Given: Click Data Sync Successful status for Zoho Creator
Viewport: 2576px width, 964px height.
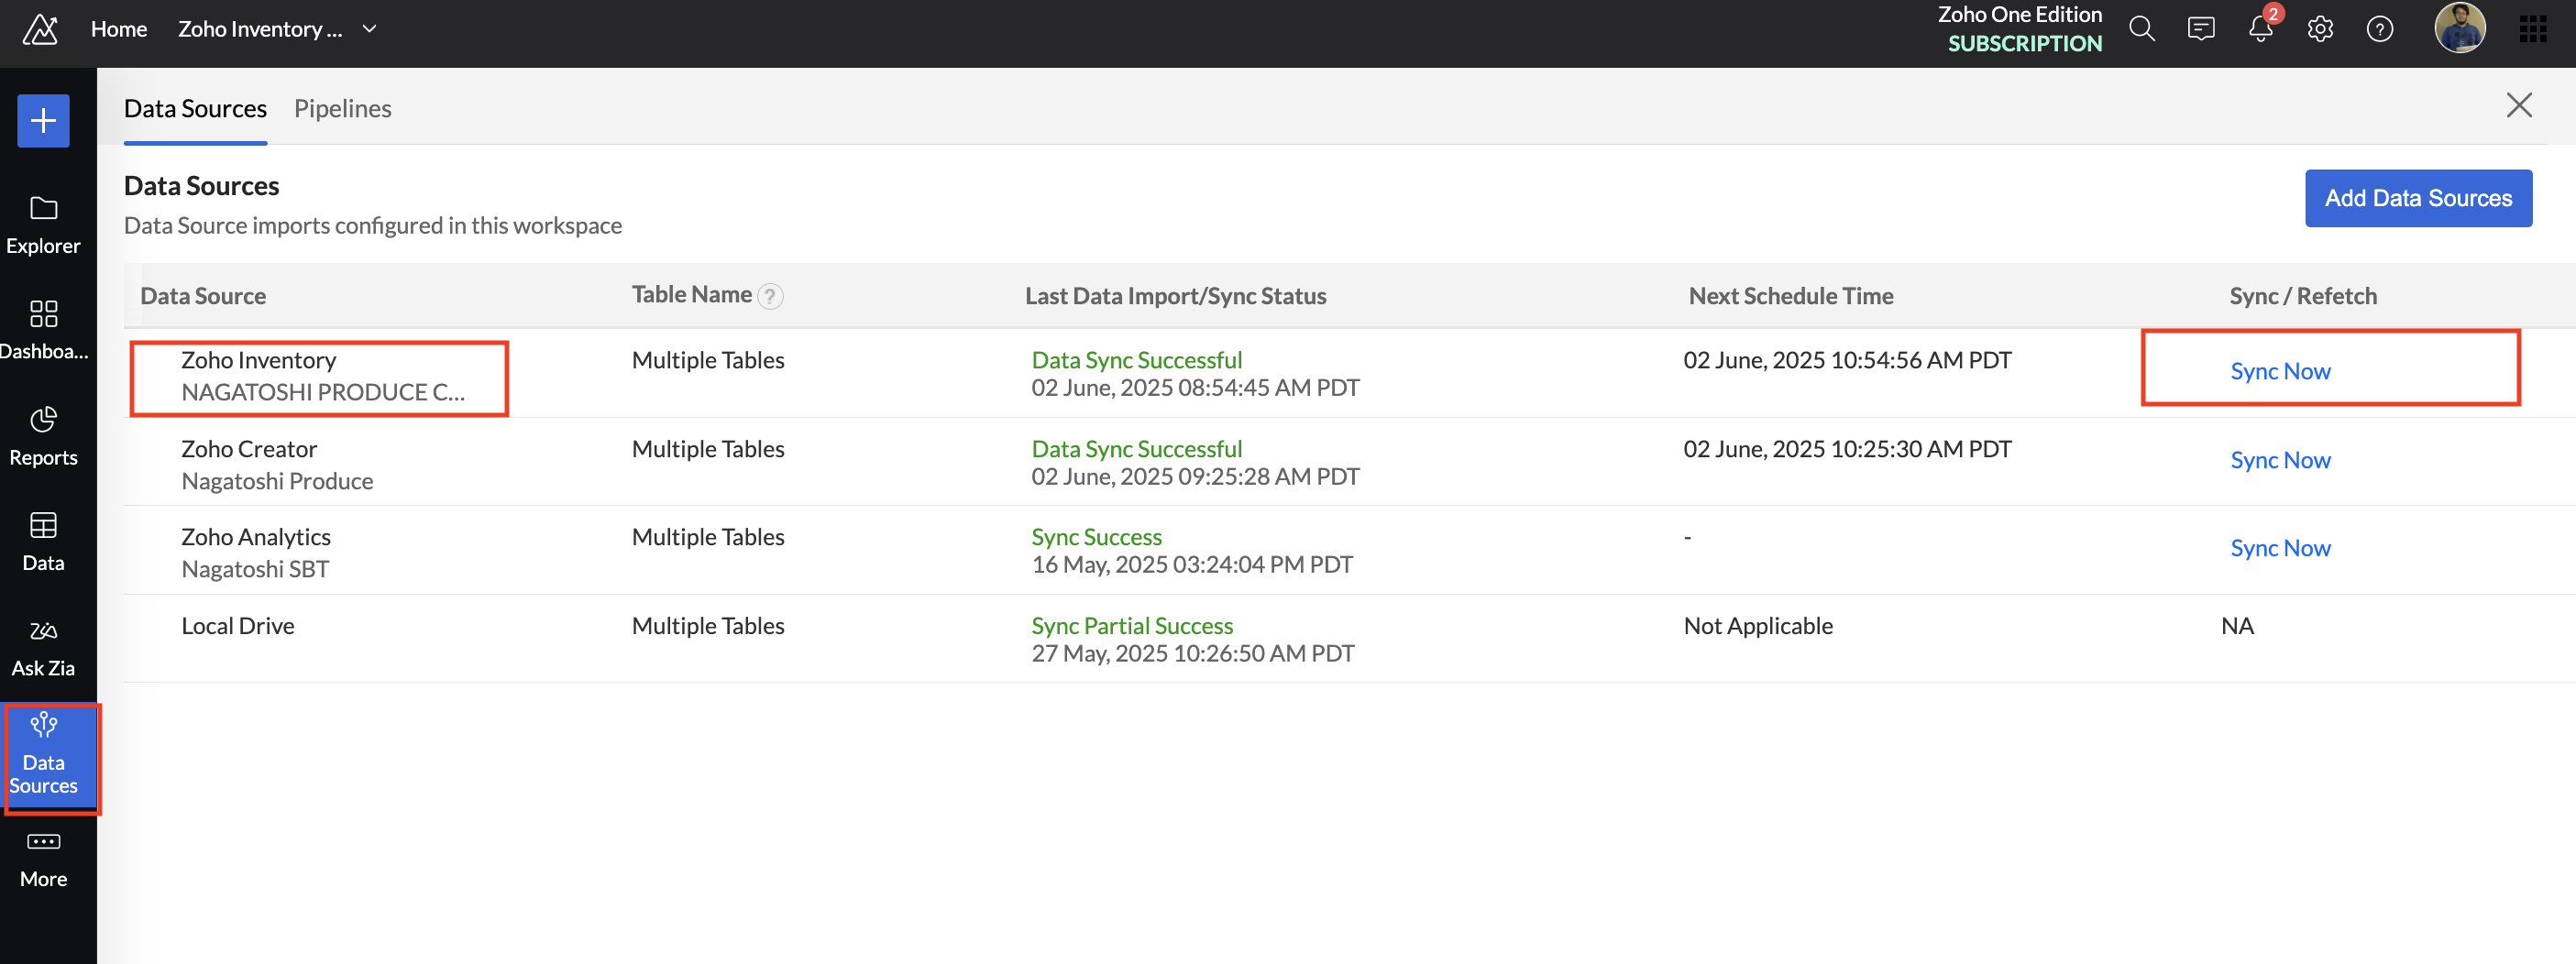Looking at the screenshot, I should coord(1136,449).
